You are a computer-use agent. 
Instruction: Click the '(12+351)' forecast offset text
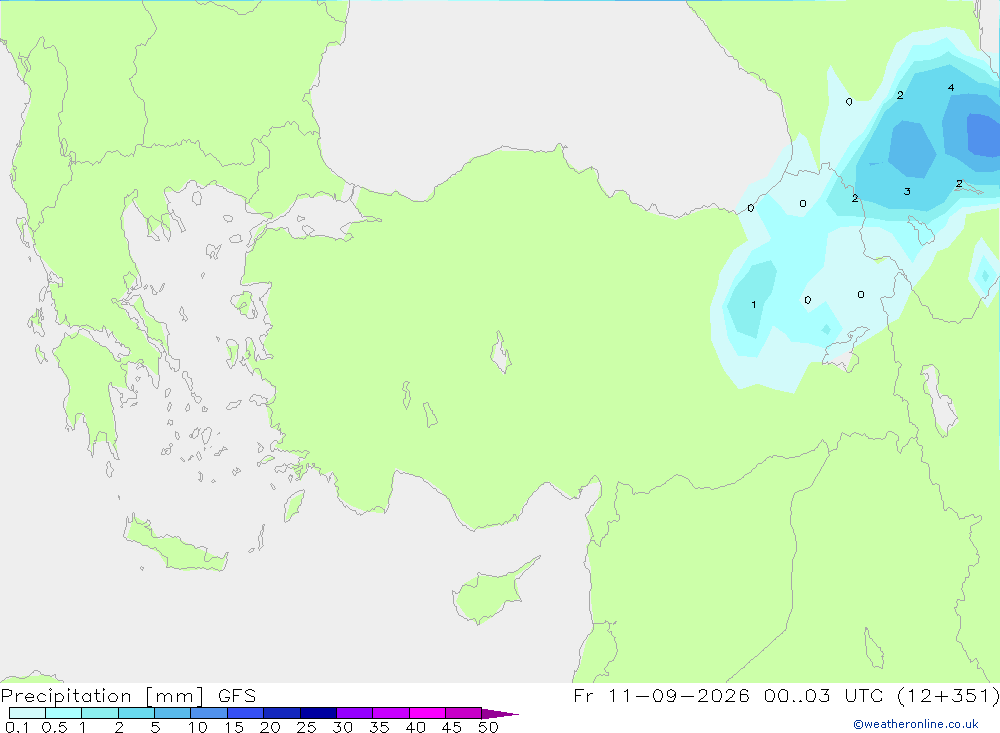pyautogui.click(x=948, y=696)
